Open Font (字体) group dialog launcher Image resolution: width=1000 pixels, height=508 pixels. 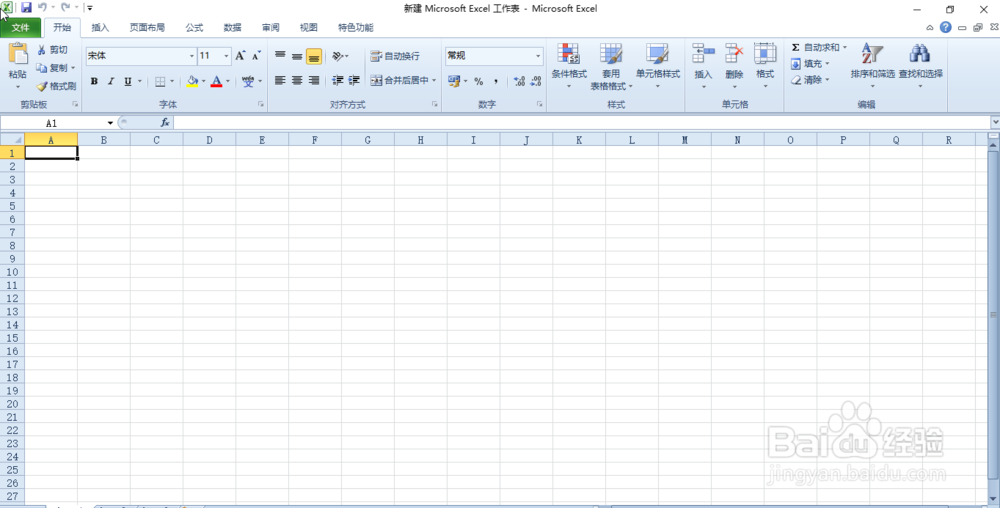tap(260, 104)
